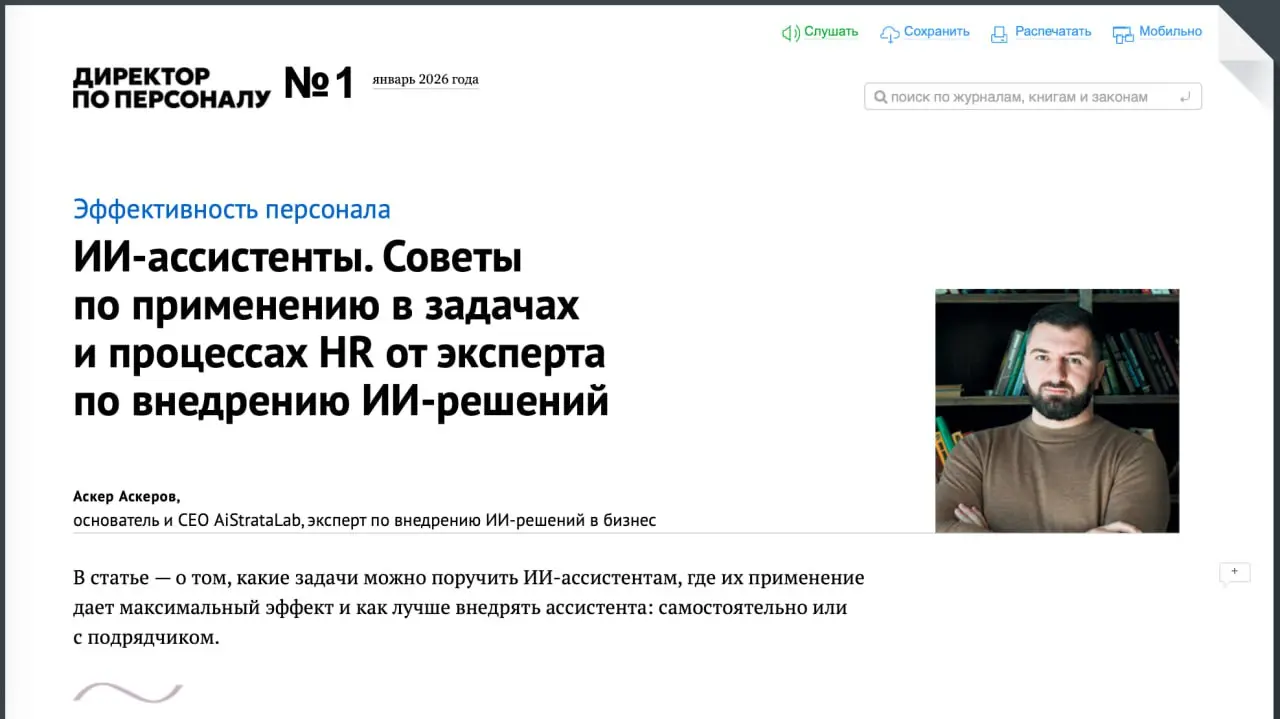Open the Эффективность персонала rubric link
The height and width of the screenshot is (719, 1280).
click(232, 210)
